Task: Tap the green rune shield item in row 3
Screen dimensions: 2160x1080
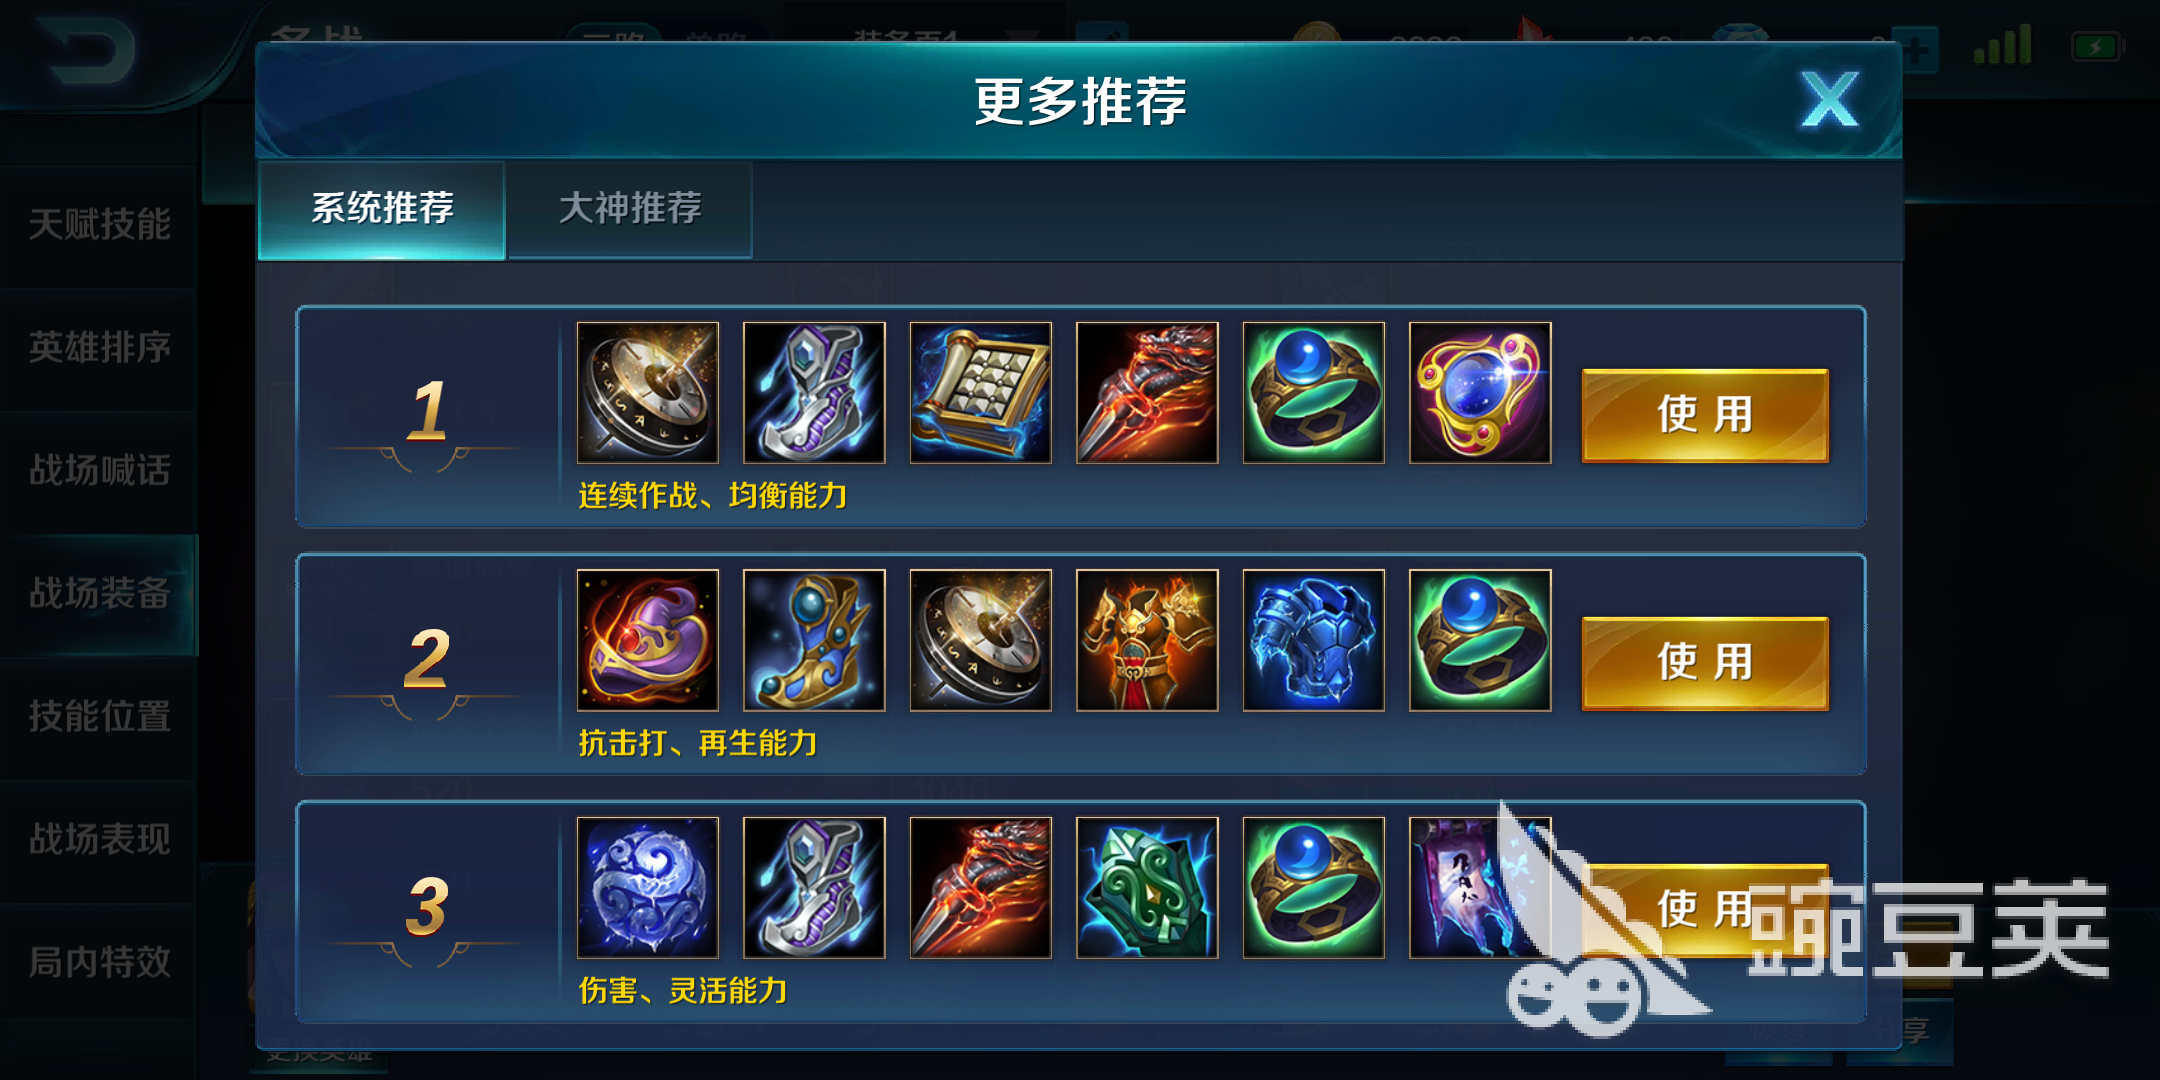Action: point(1147,888)
